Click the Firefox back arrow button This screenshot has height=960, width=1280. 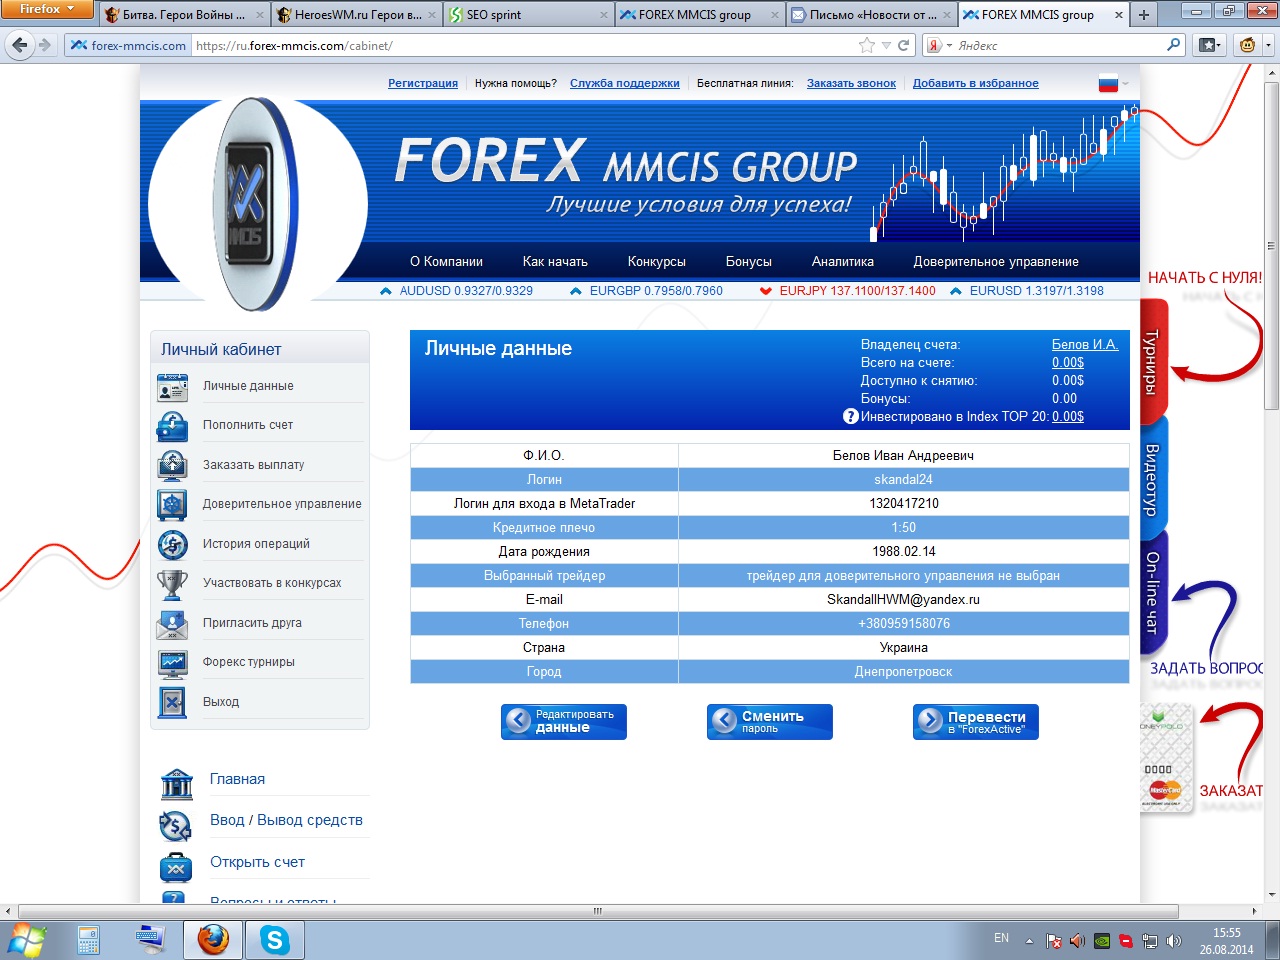(20, 45)
